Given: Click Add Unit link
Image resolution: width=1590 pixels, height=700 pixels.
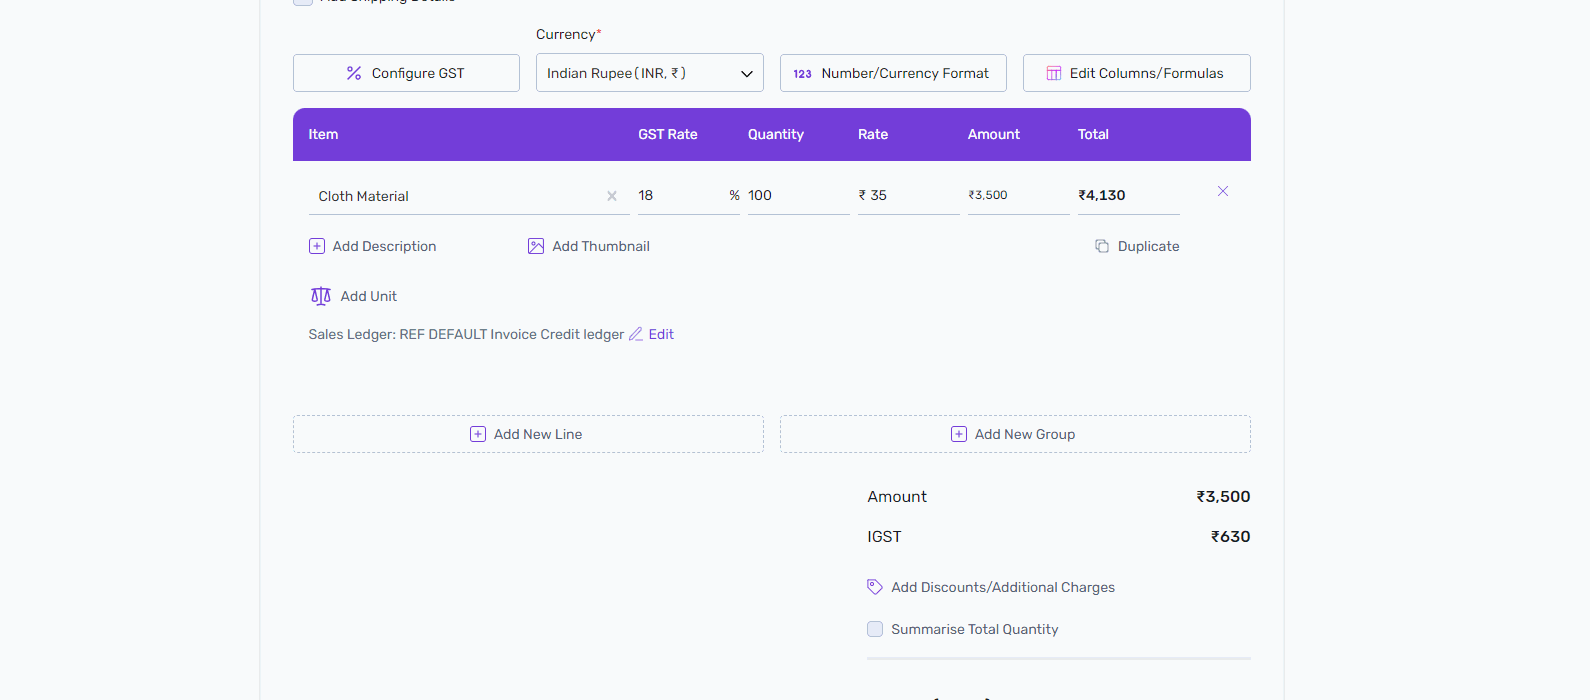Looking at the screenshot, I should coord(354,296).
